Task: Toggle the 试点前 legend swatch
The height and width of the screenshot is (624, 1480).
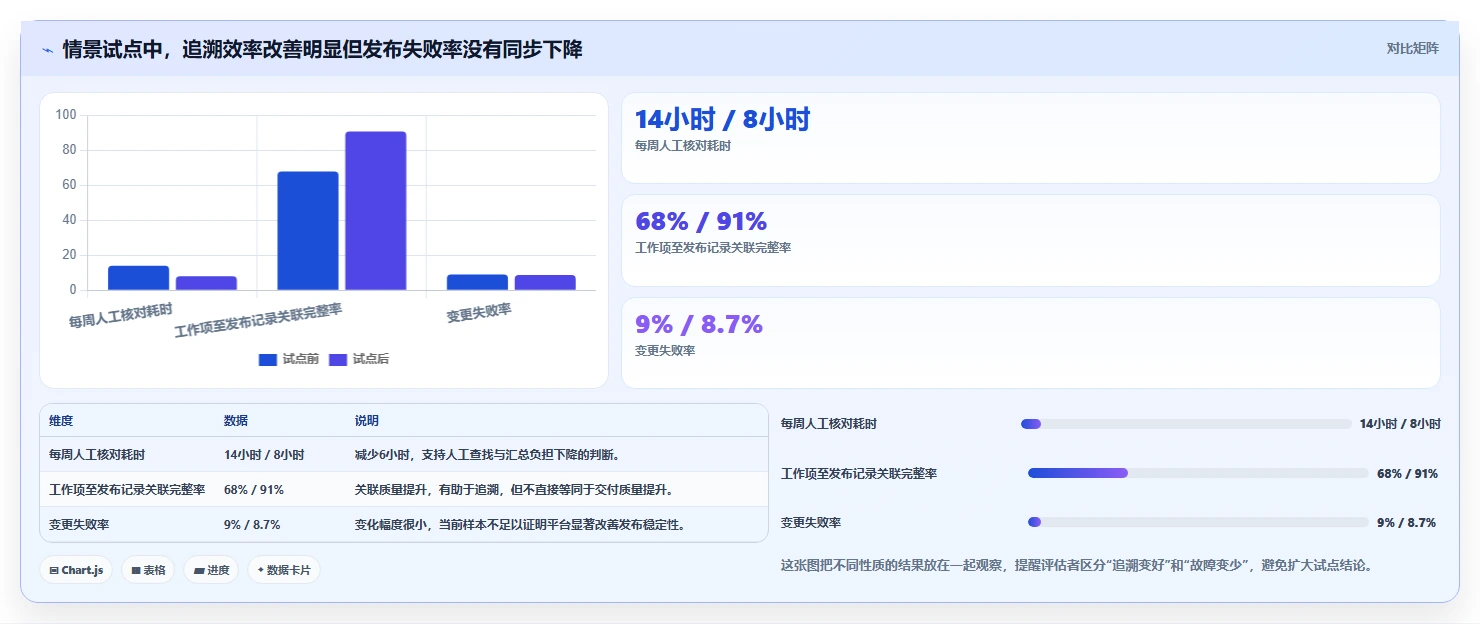Action: pos(267,359)
